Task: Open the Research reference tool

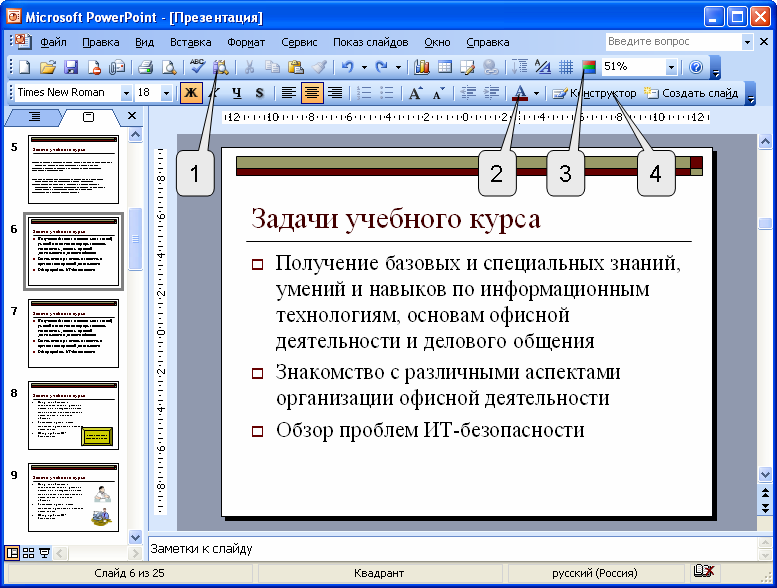Action: pyautogui.click(x=221, y=67)
